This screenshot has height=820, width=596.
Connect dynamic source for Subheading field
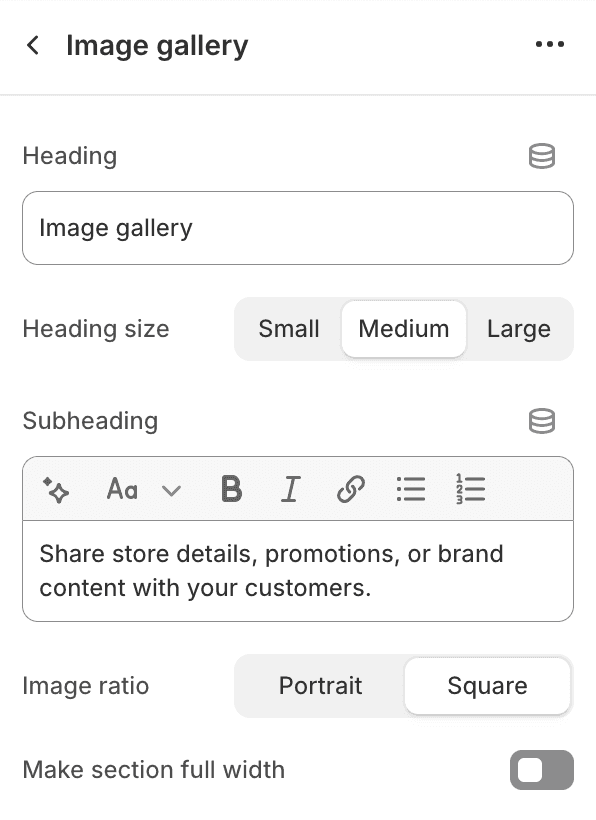(x=542, y=421)
